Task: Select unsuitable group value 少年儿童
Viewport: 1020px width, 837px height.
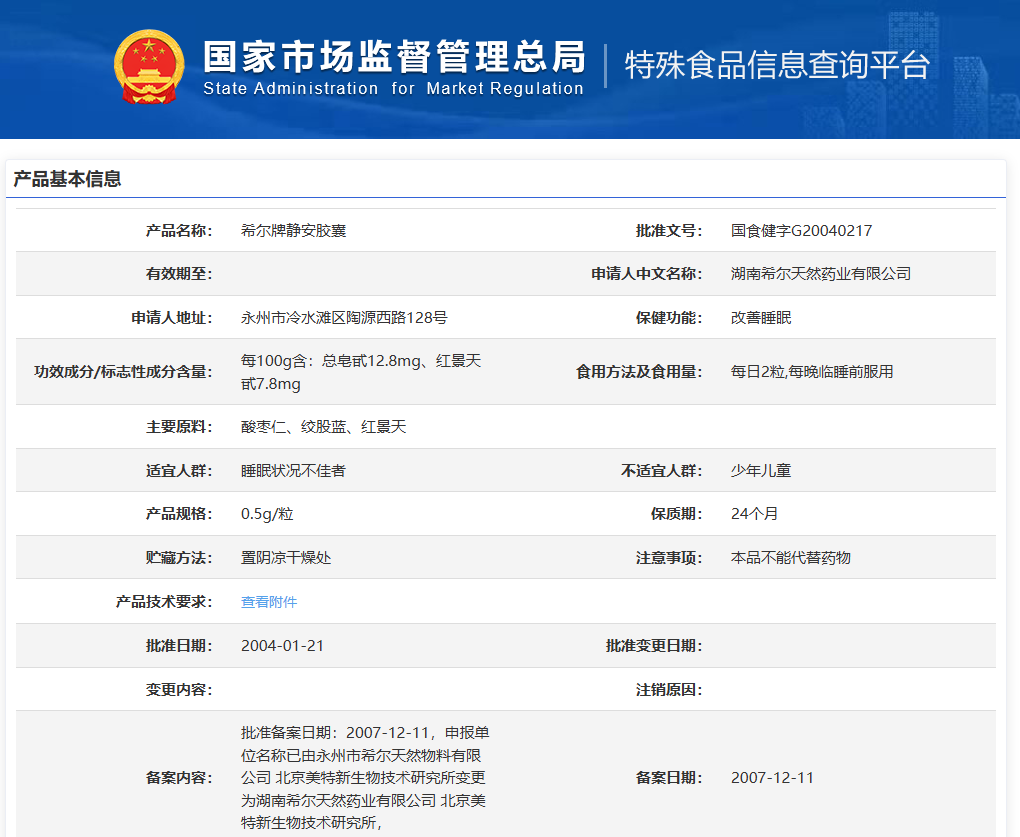Action: pos(760,470)
